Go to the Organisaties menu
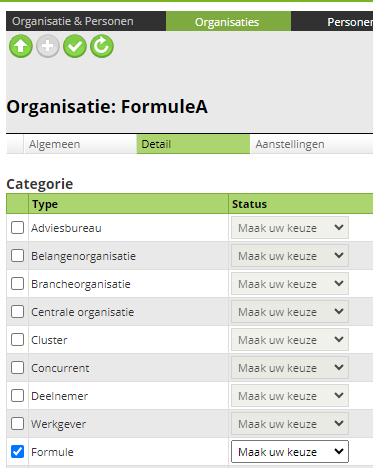This screenshot has height=468, width=373. click(228, 21)
